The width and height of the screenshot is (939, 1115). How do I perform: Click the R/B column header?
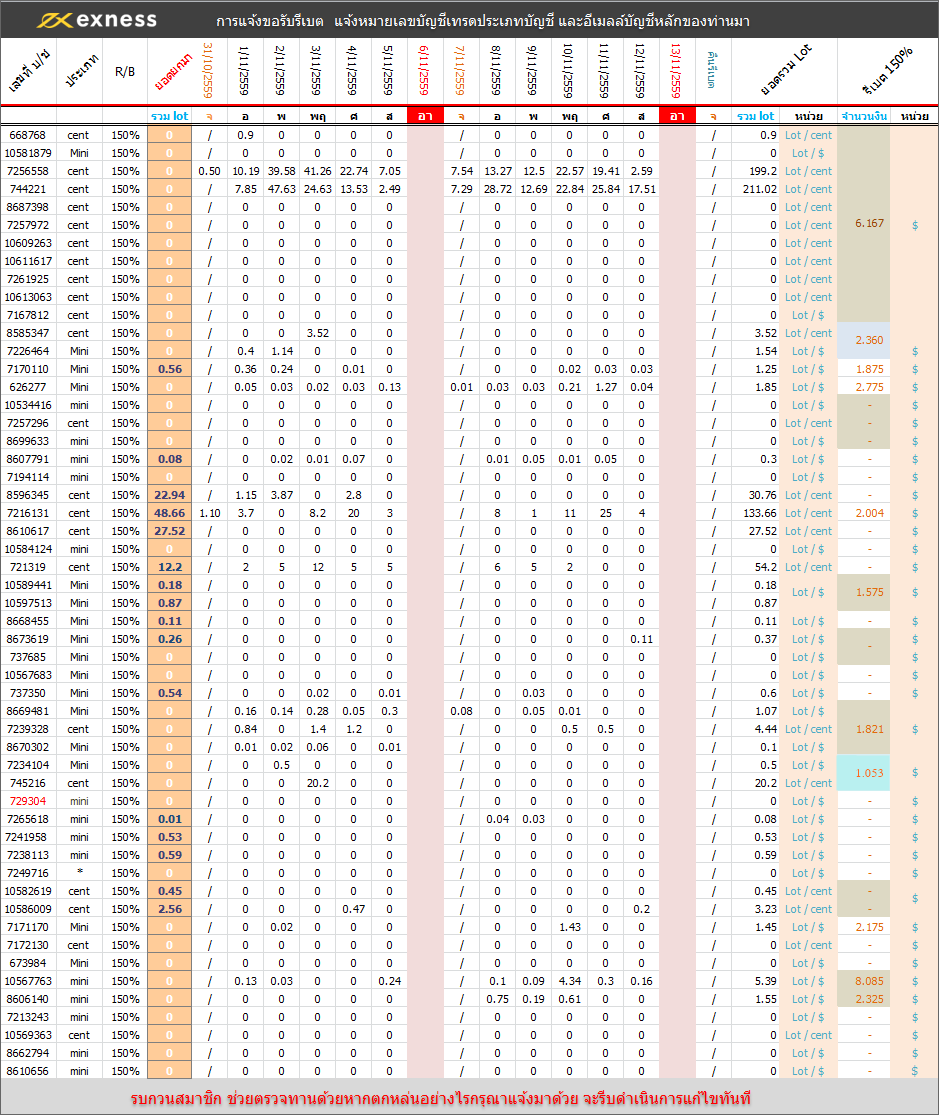pos(125,72)
